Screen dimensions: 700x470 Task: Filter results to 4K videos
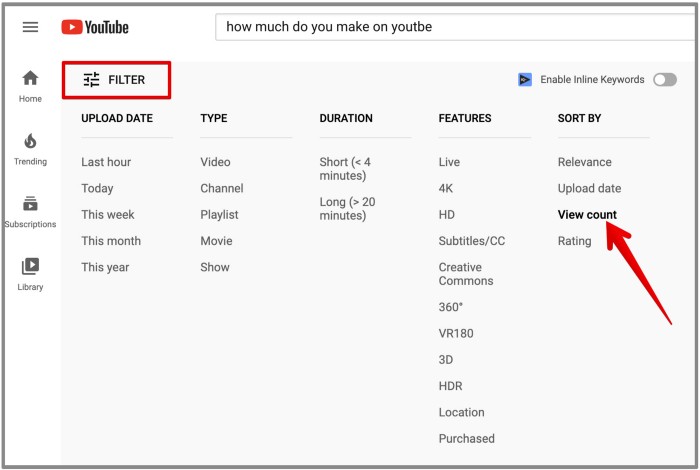point(446,188)
